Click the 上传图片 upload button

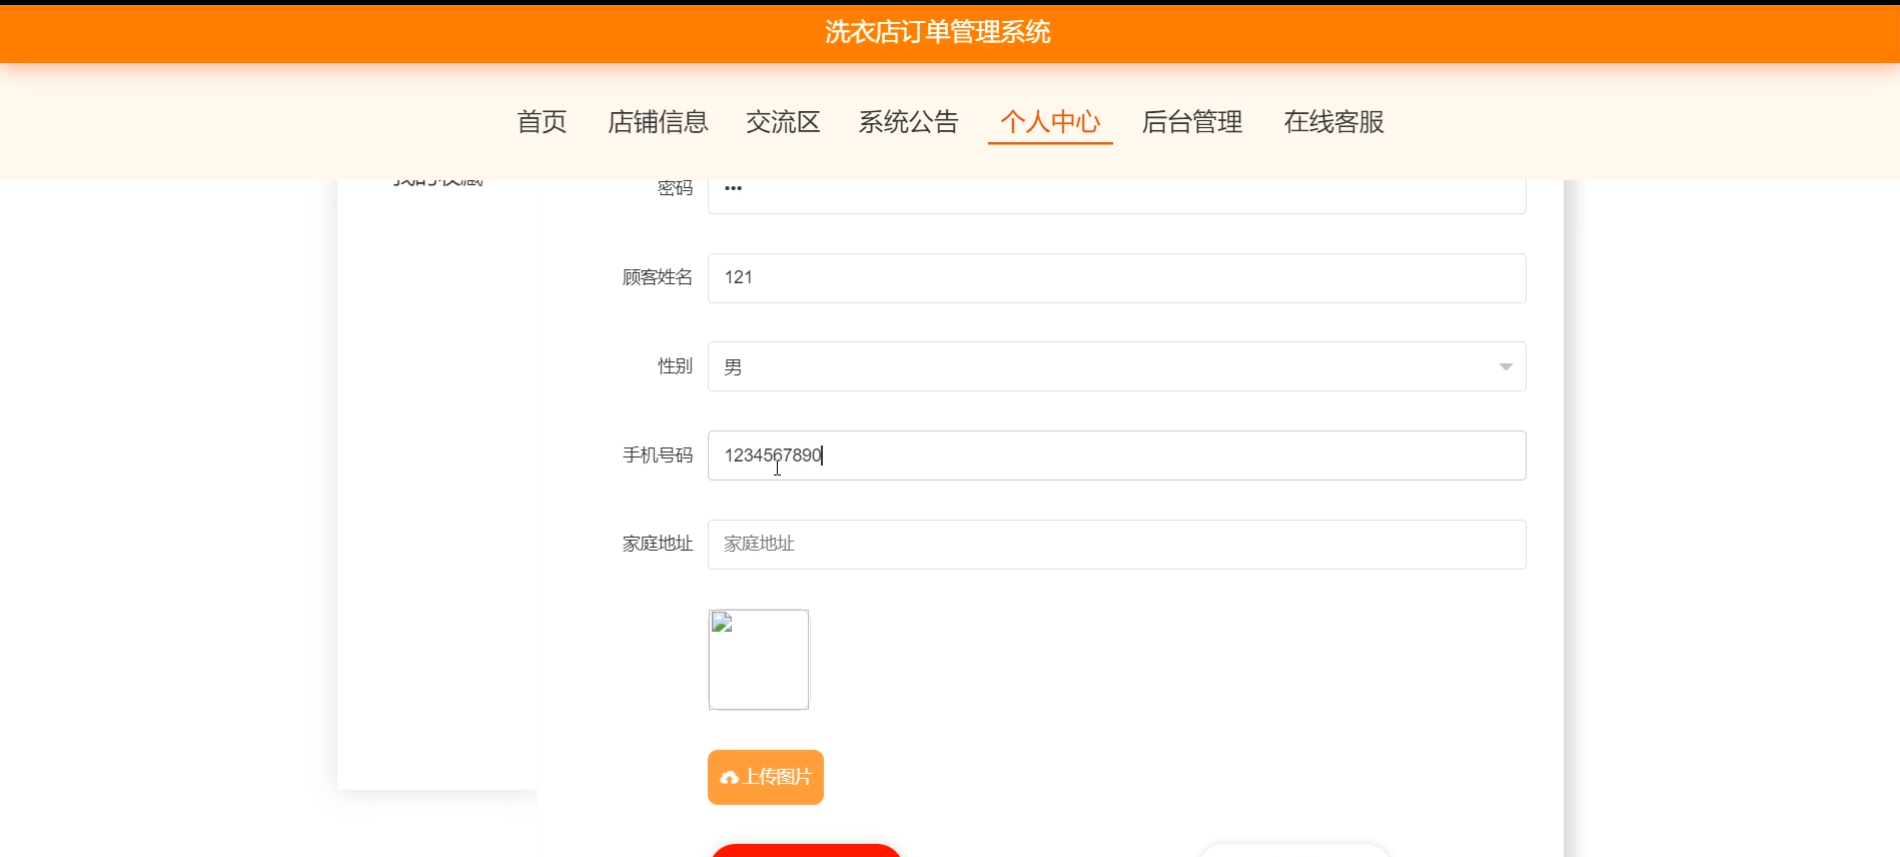coord(766,777)
